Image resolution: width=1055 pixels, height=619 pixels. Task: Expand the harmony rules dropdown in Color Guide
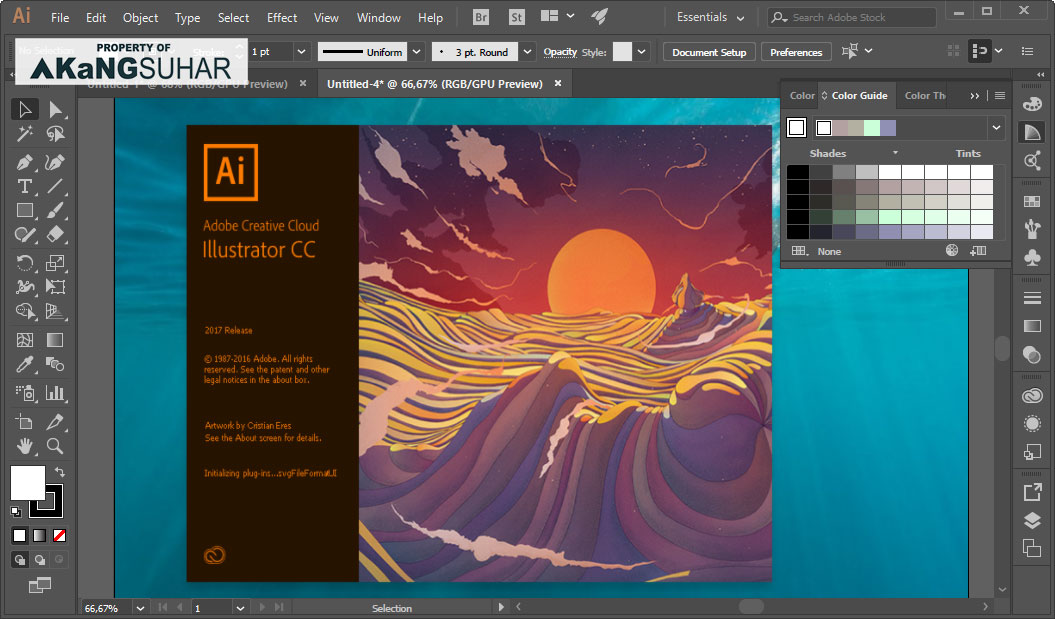pos(996,128)
